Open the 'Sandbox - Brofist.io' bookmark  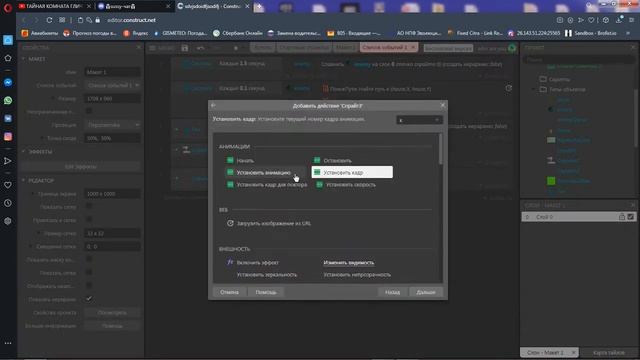[591, 33]
